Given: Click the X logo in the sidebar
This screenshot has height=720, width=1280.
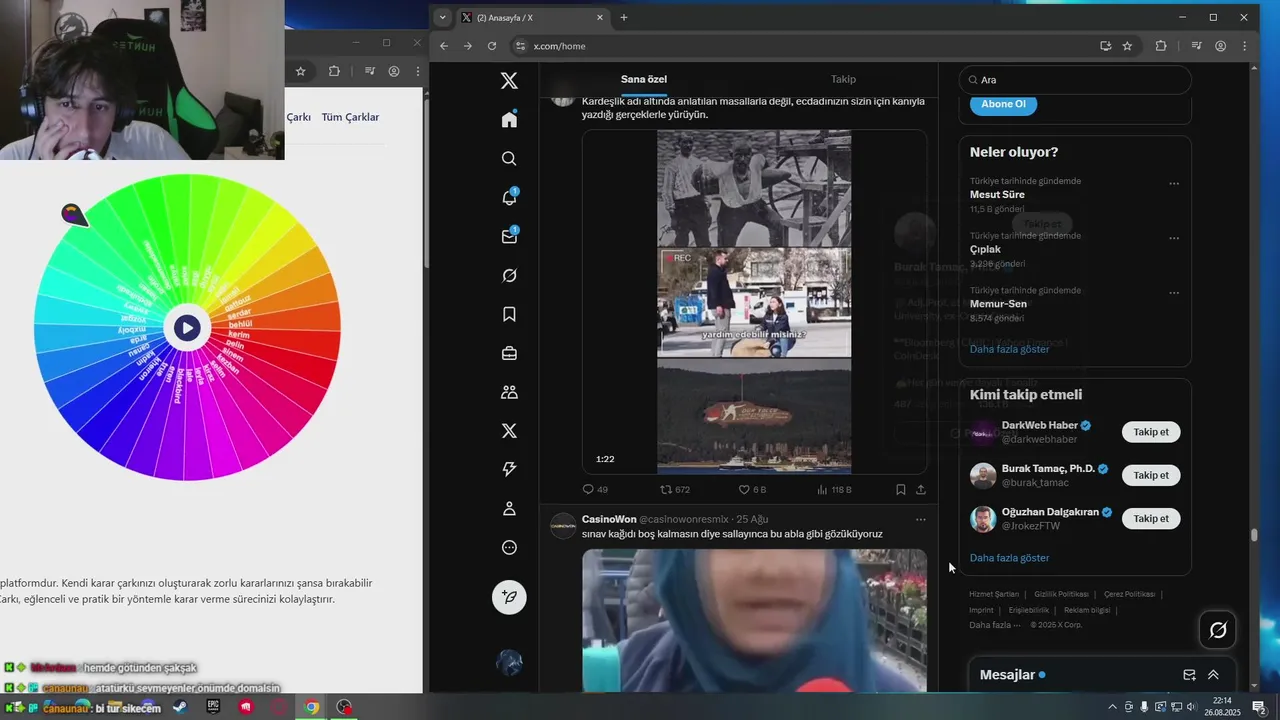Looking at the screenshot, I should (509, 81).
